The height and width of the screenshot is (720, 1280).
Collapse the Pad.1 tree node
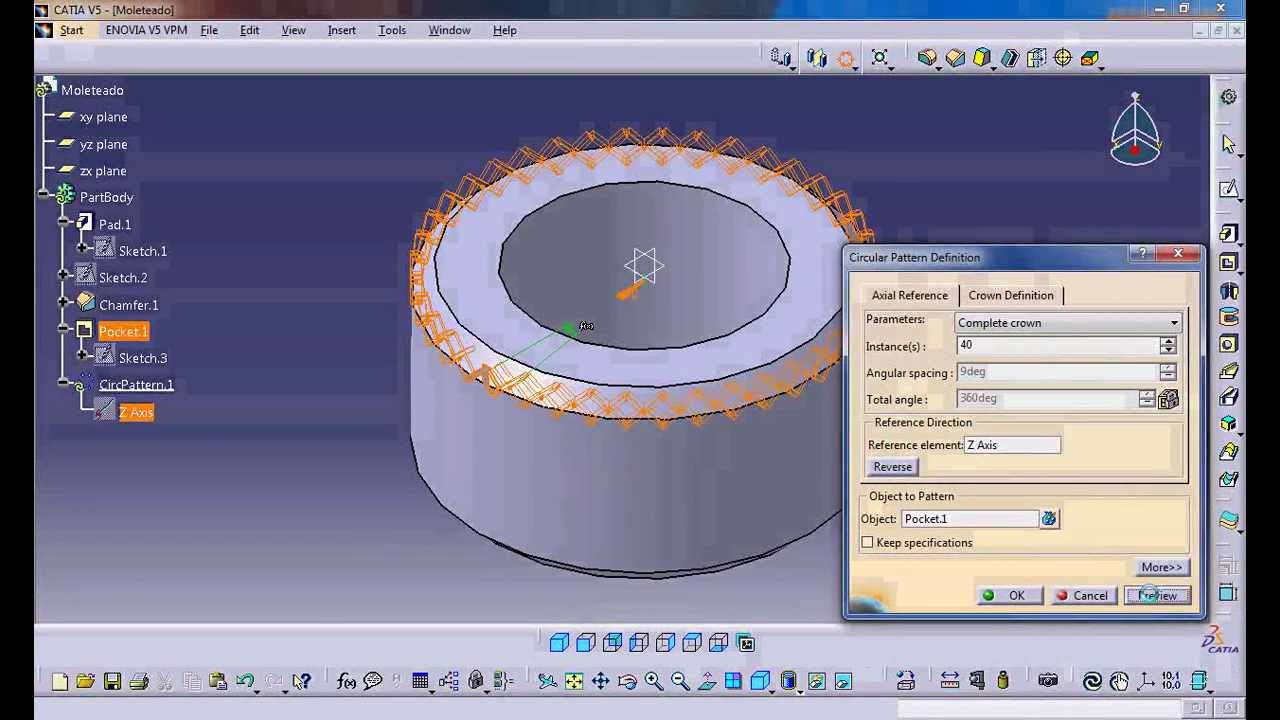coord(64,224)
